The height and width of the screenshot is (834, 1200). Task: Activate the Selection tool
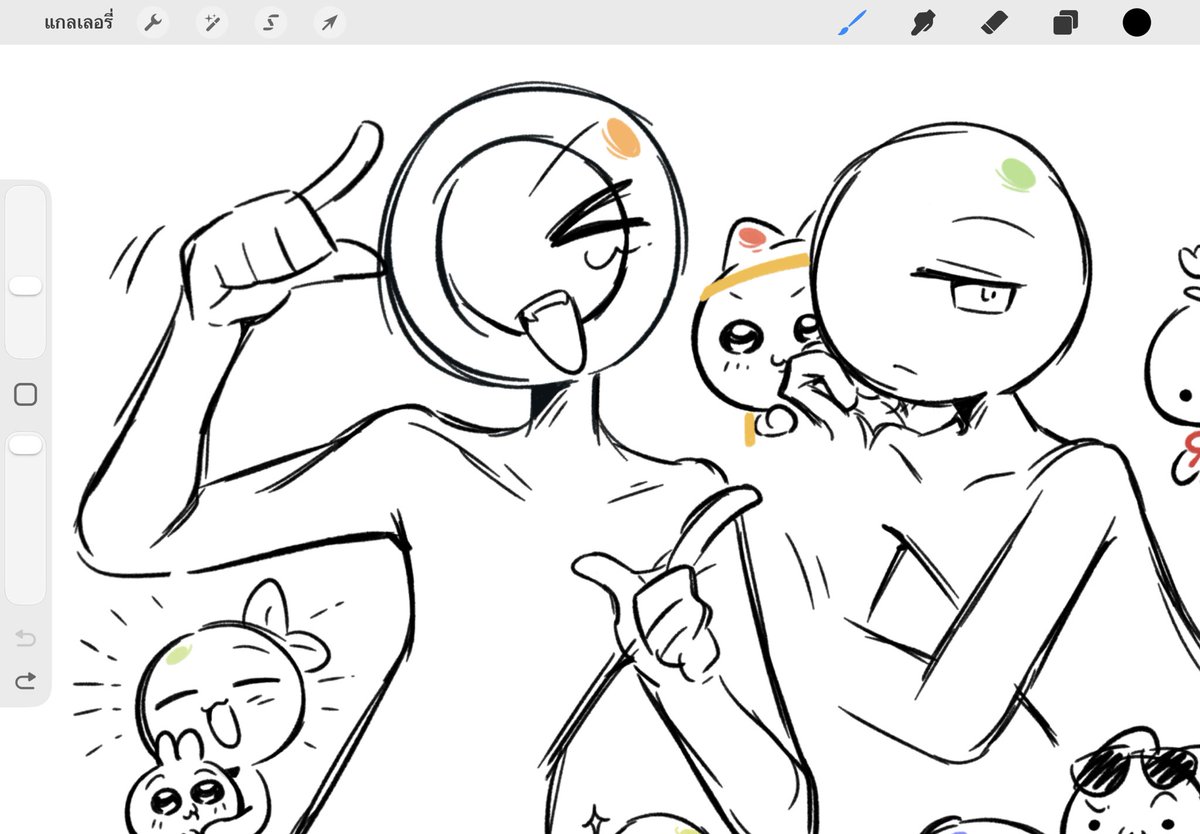tap(270, 22)
